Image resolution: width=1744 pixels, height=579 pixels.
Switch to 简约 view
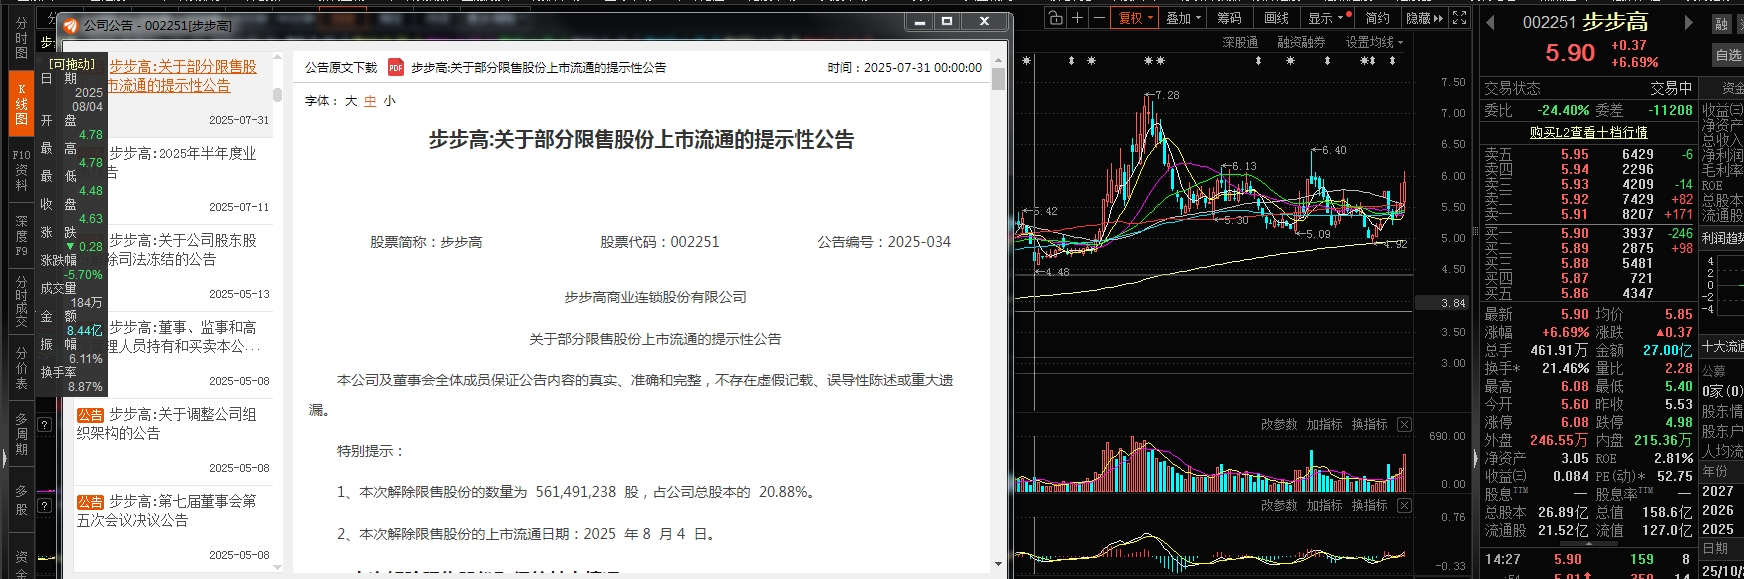(1377, 18)
